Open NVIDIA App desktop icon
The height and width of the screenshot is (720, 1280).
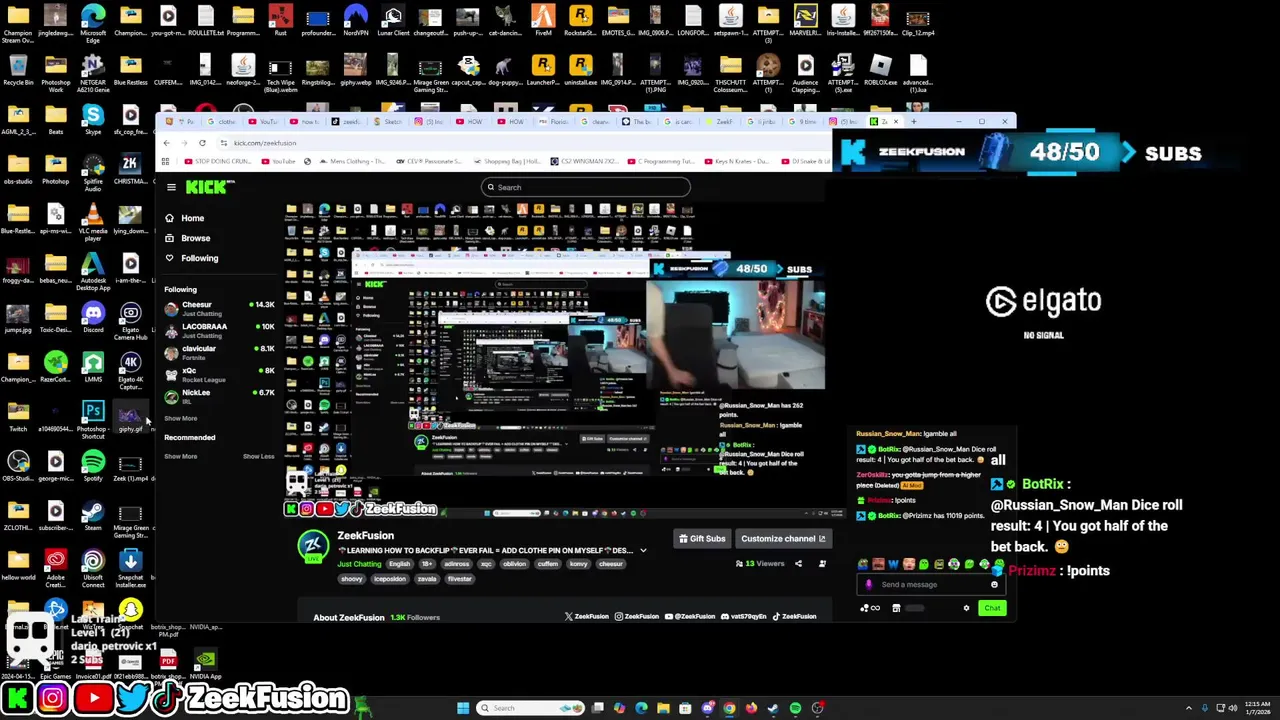point(205,664)
